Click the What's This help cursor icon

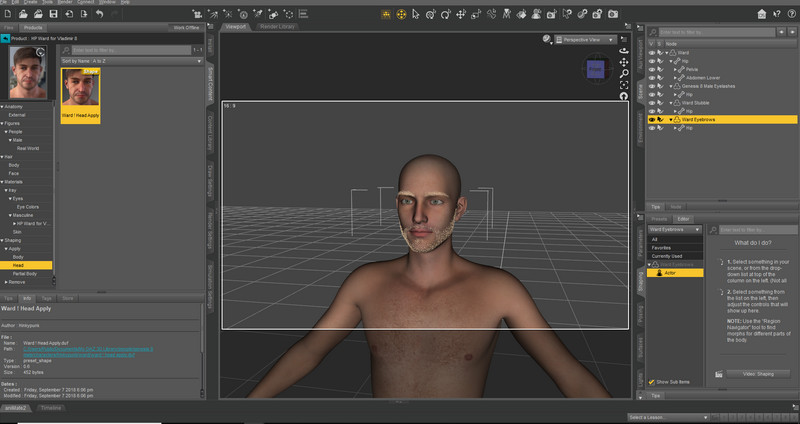777,14
